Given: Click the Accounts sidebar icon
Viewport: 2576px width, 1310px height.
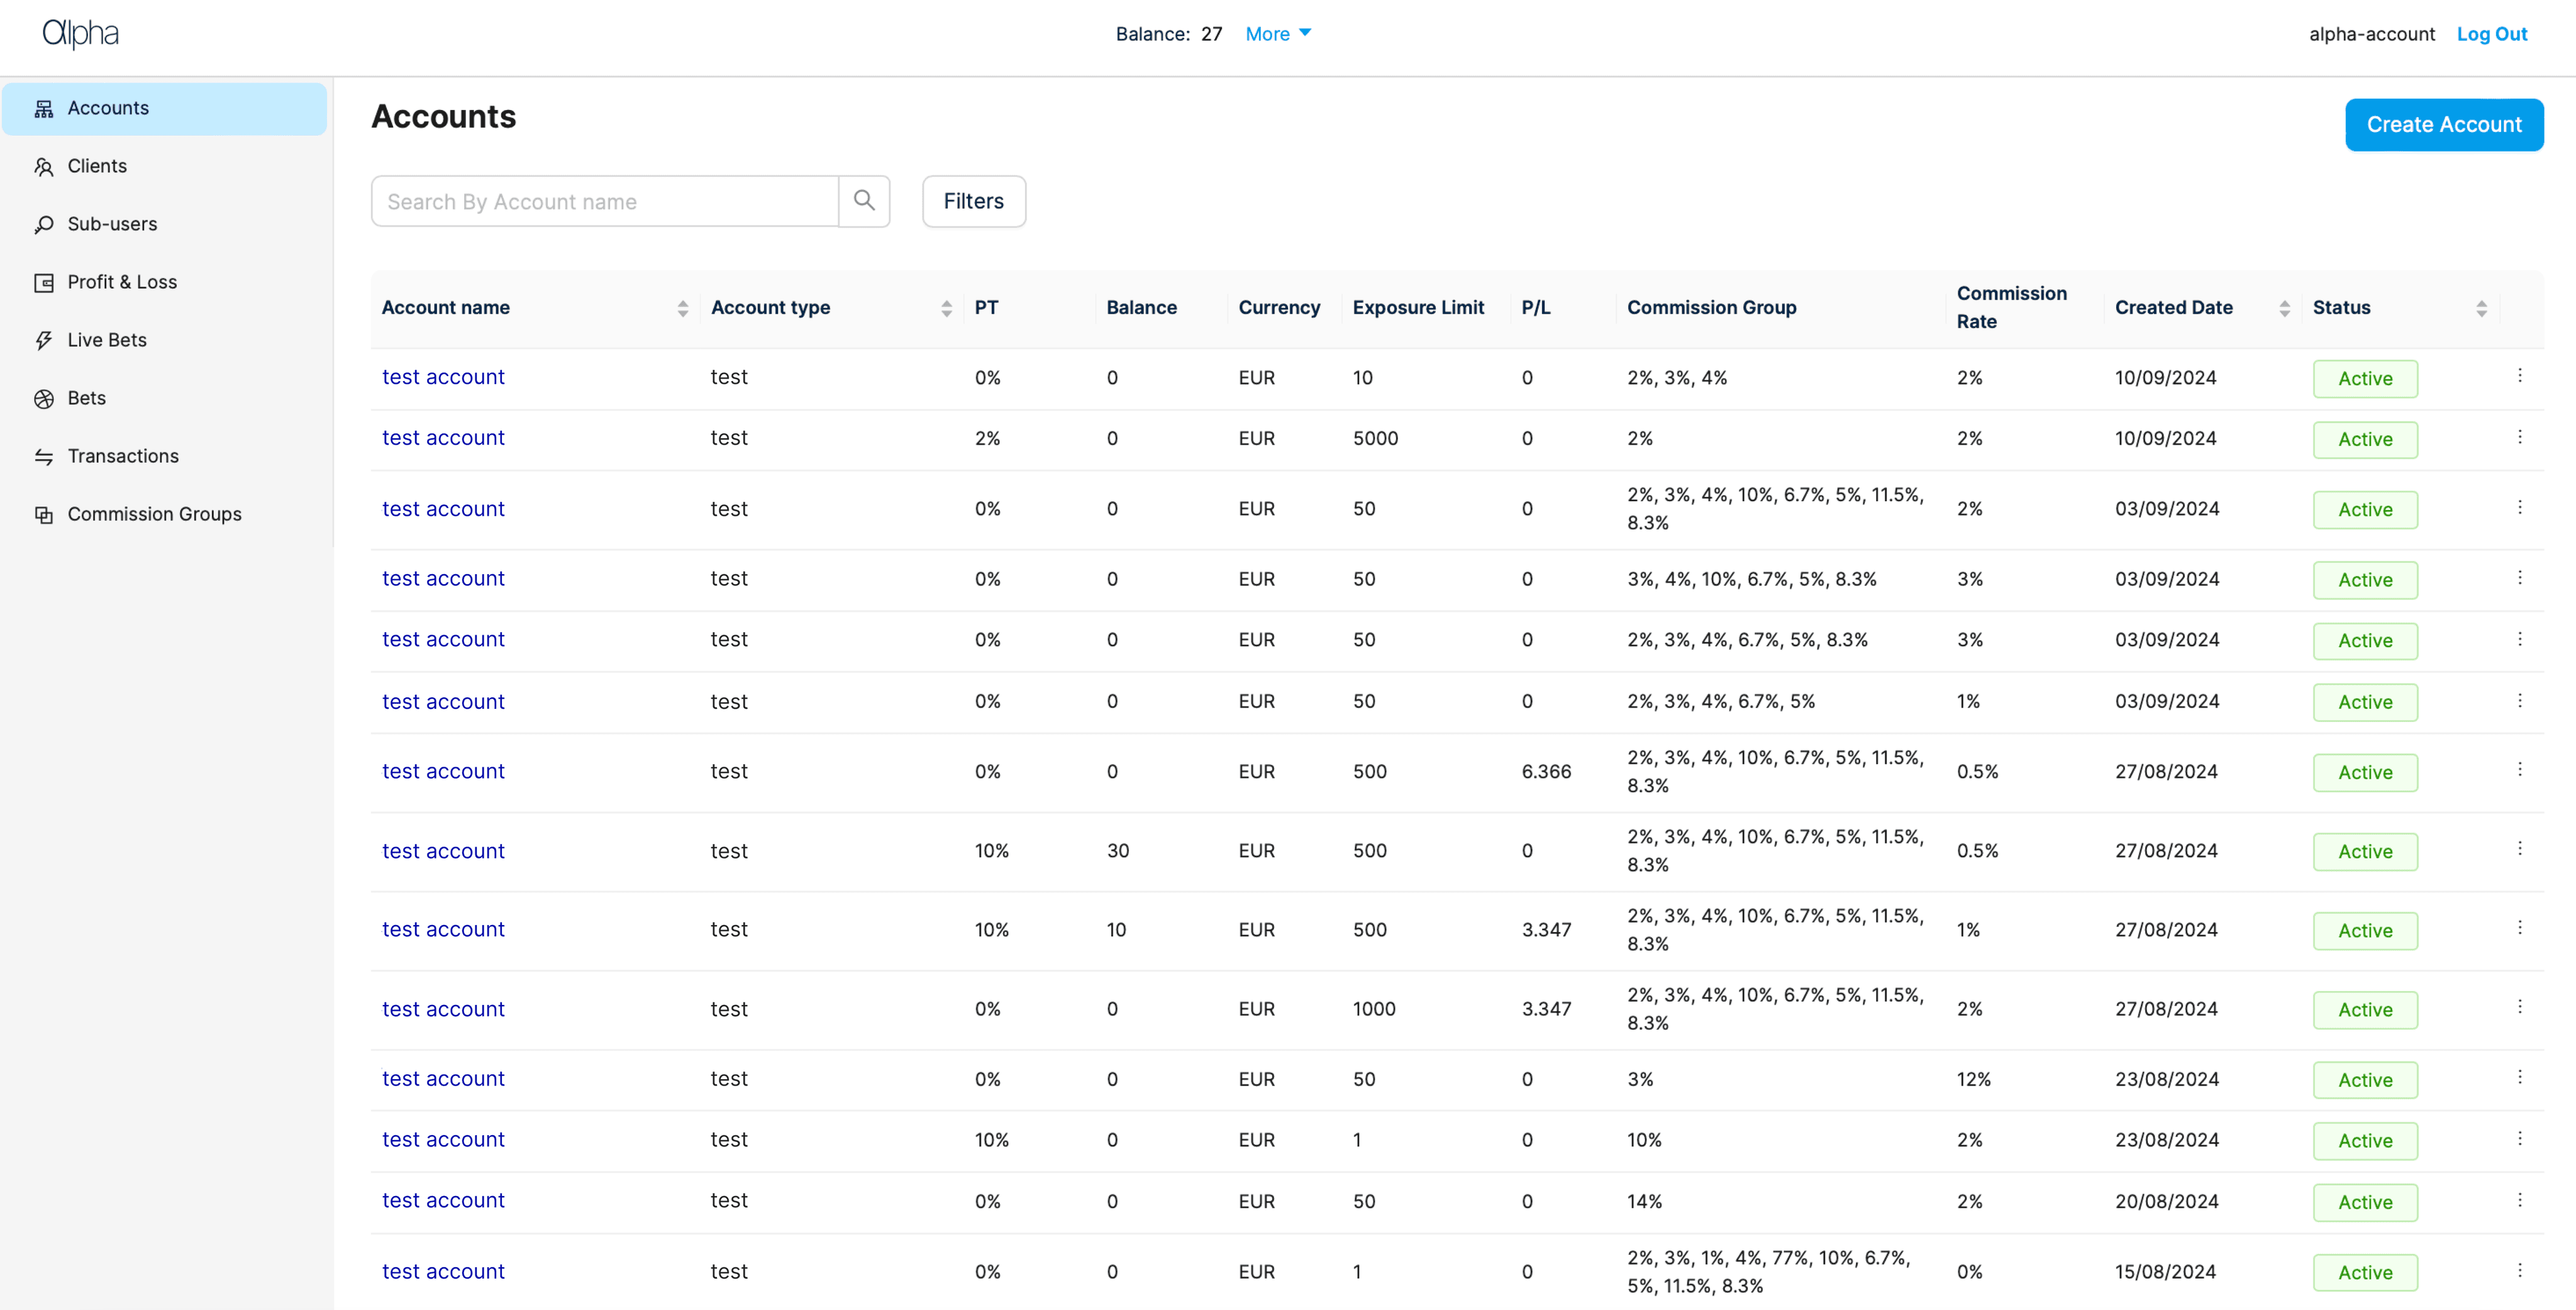Looking at the screenshot, I should click(44, 109).
